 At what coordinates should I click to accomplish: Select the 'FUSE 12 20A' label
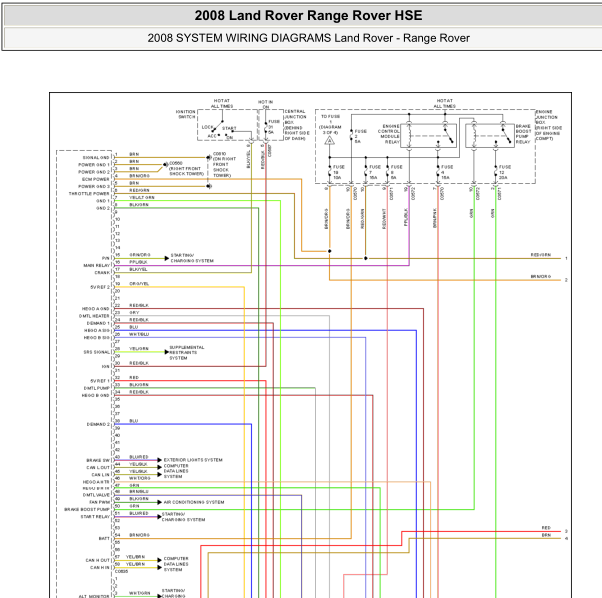[505, 172]
